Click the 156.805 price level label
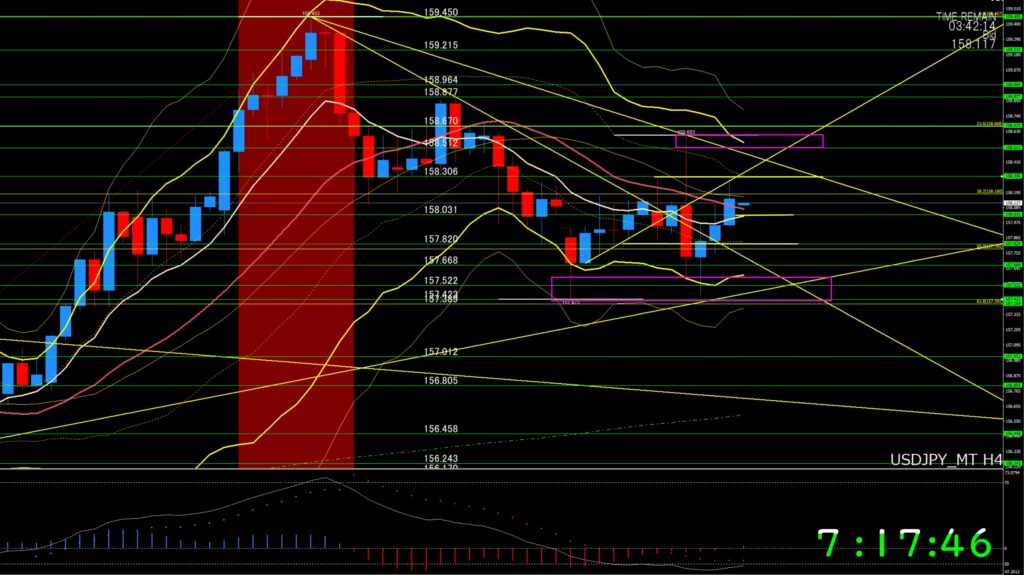The height and width of the screenshot is (575, 1024). [441, 380]
